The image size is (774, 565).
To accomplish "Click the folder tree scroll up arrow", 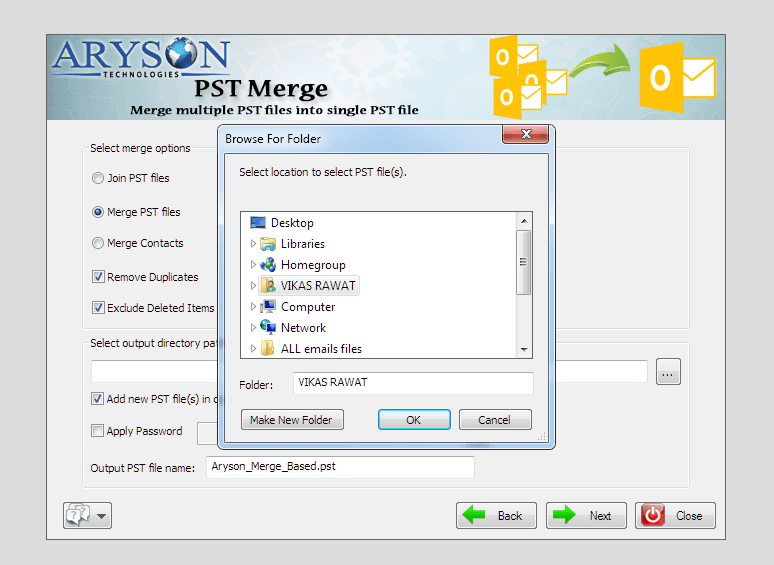I will (x=524, y=221).
